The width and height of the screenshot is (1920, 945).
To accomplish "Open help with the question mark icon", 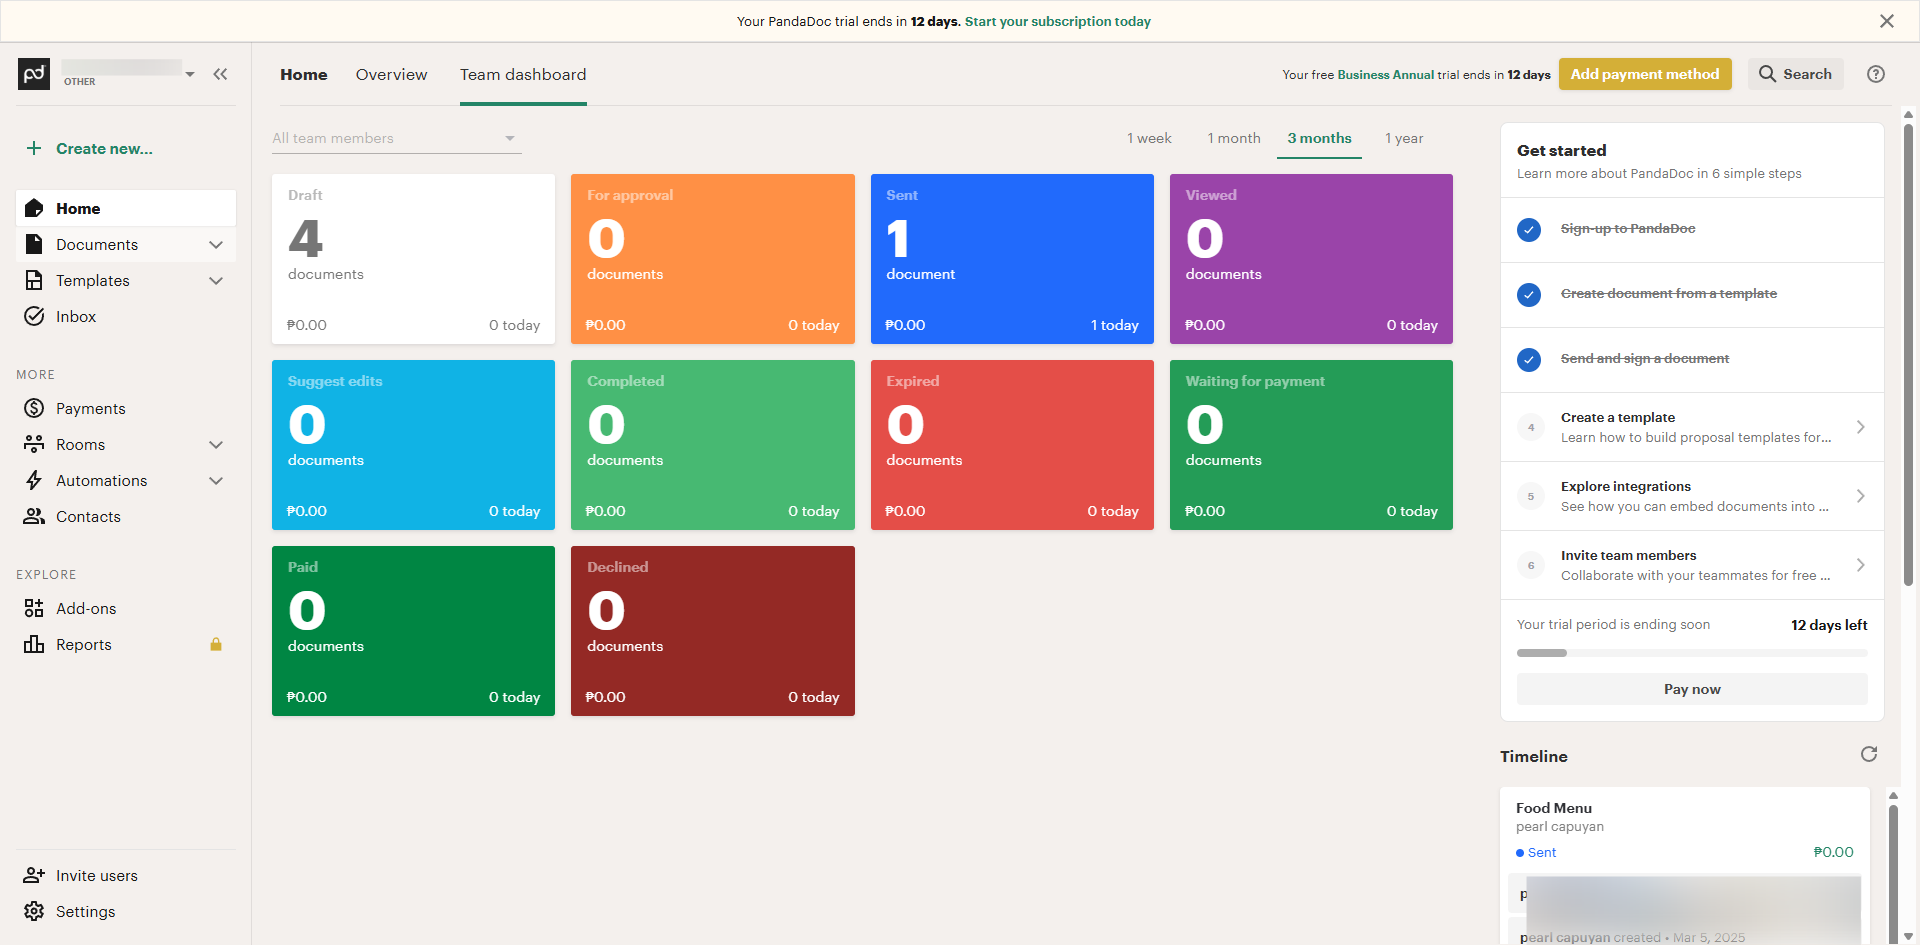I will (1876, 74).
